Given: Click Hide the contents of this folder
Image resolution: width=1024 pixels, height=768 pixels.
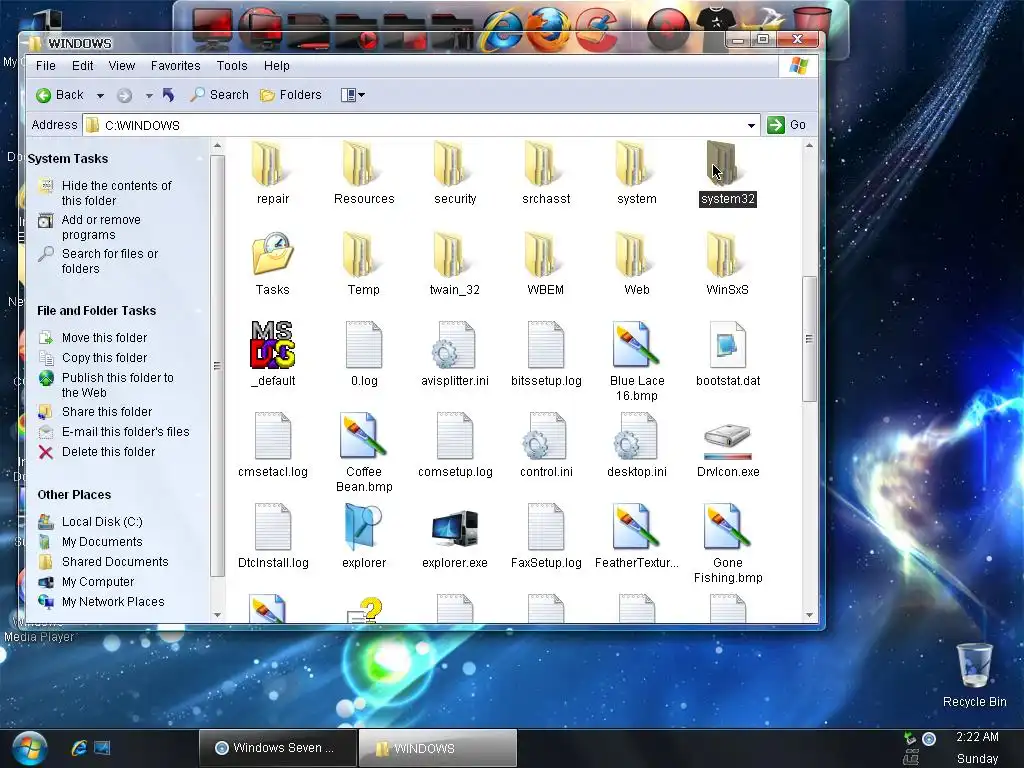Looking at the screenshot, I should [116, 193].
